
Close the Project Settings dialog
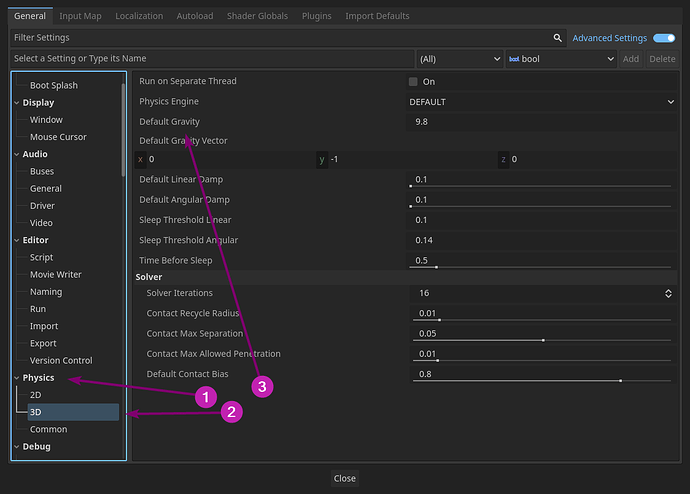click(x=345, y=478)
